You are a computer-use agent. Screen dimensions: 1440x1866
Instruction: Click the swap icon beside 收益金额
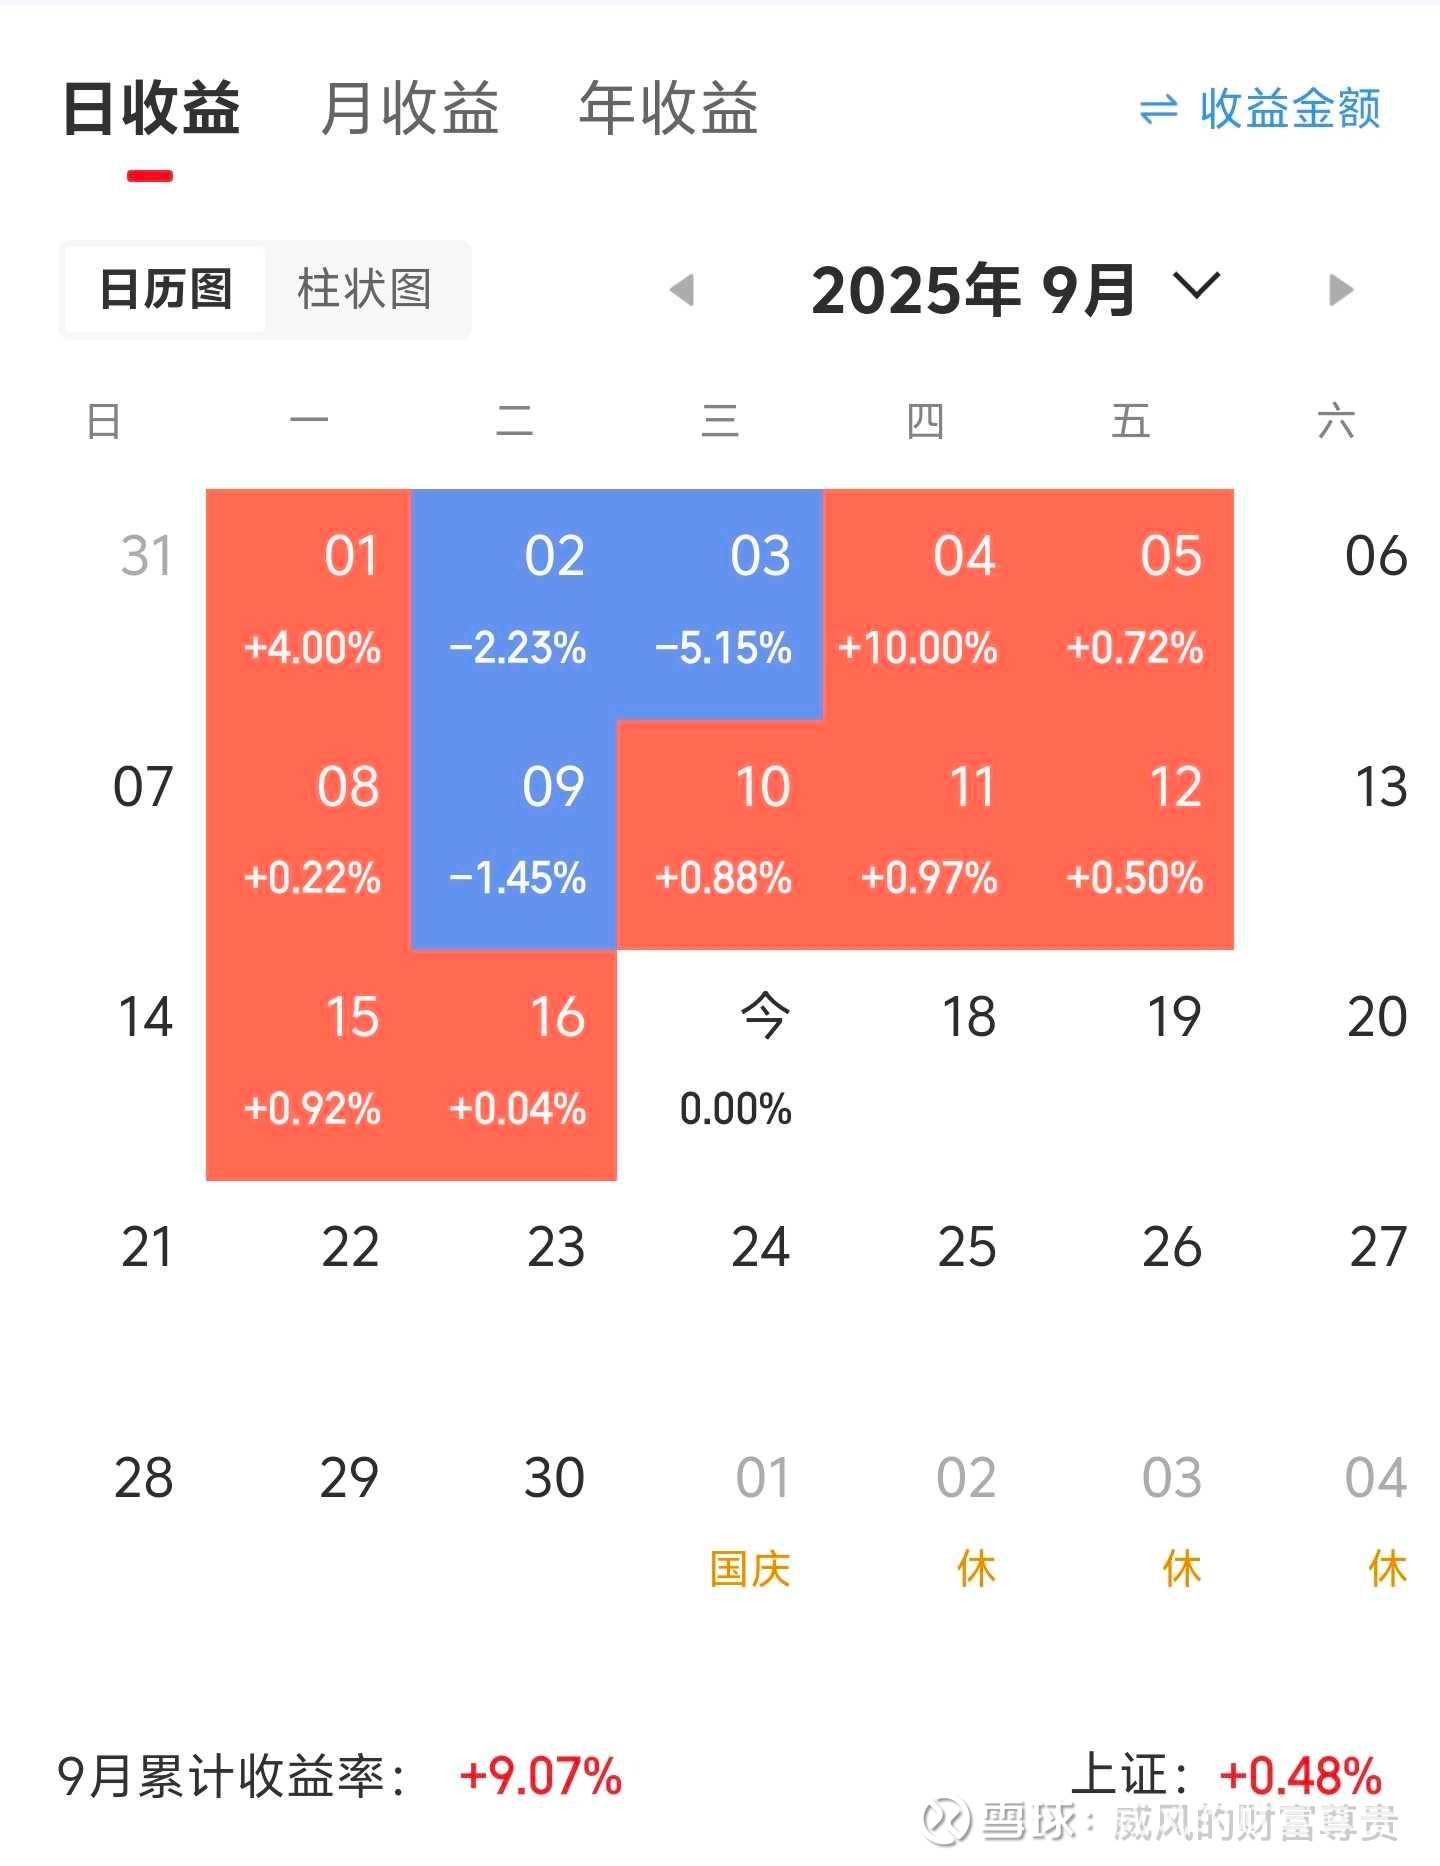[1158, 109]
